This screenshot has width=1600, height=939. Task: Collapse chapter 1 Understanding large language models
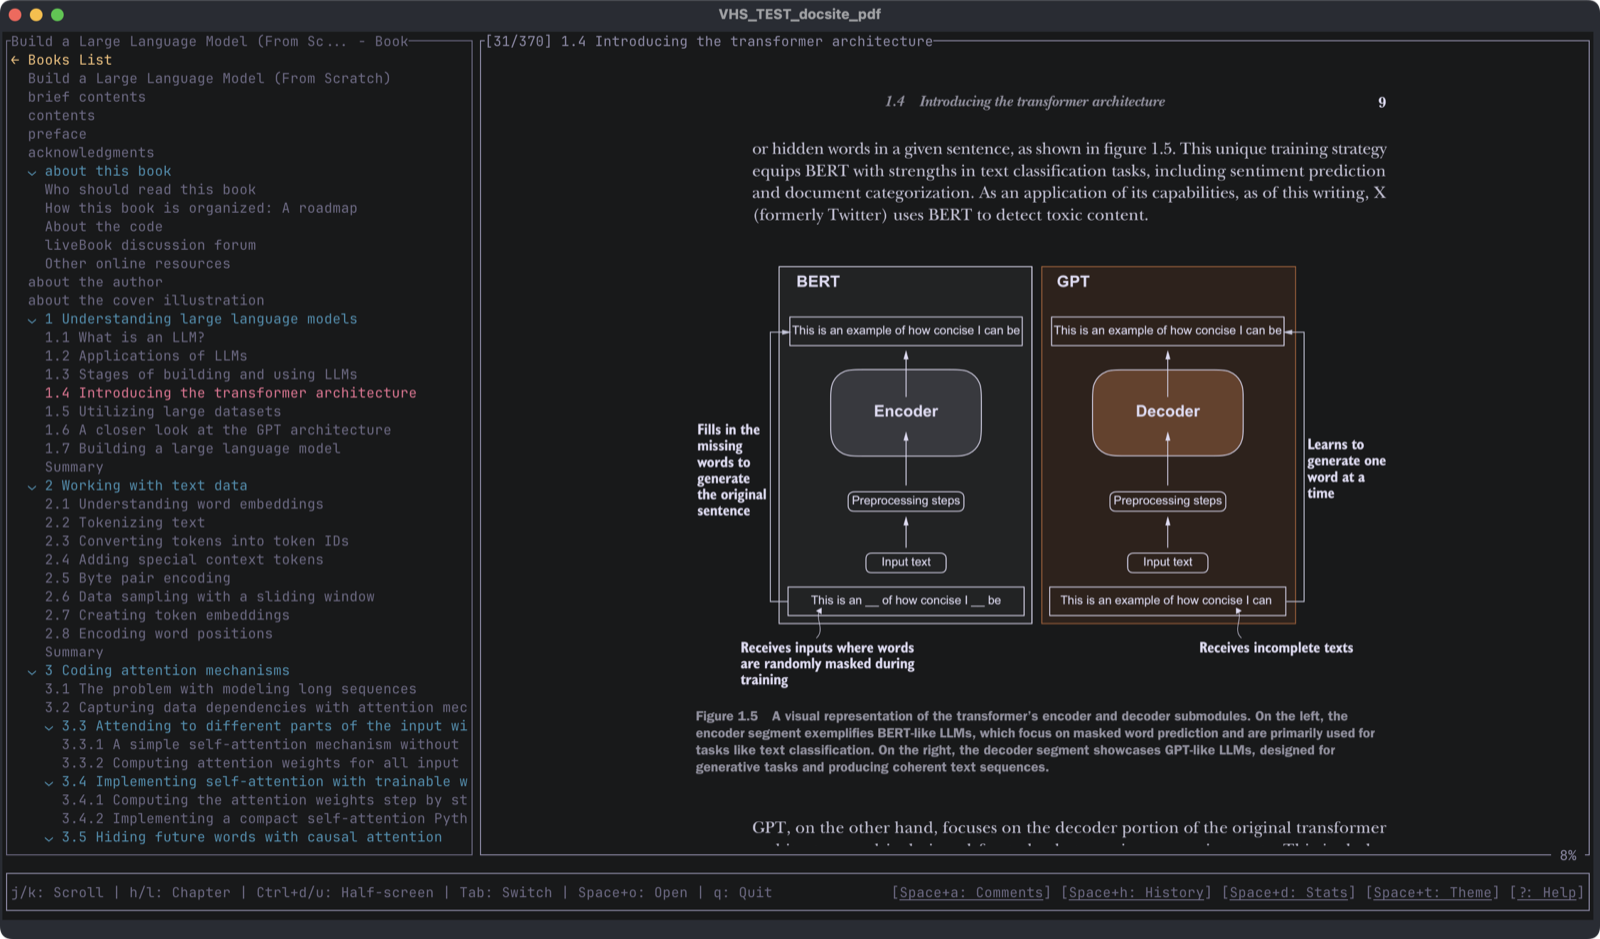pyautogui.click(x=32, y=320)
